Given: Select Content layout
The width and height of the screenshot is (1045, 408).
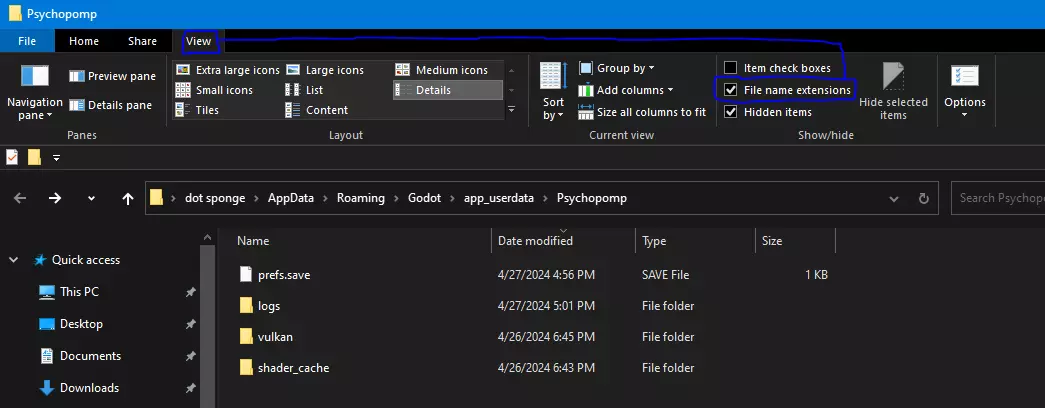Looking at the screenshot, I should point(317,110).
